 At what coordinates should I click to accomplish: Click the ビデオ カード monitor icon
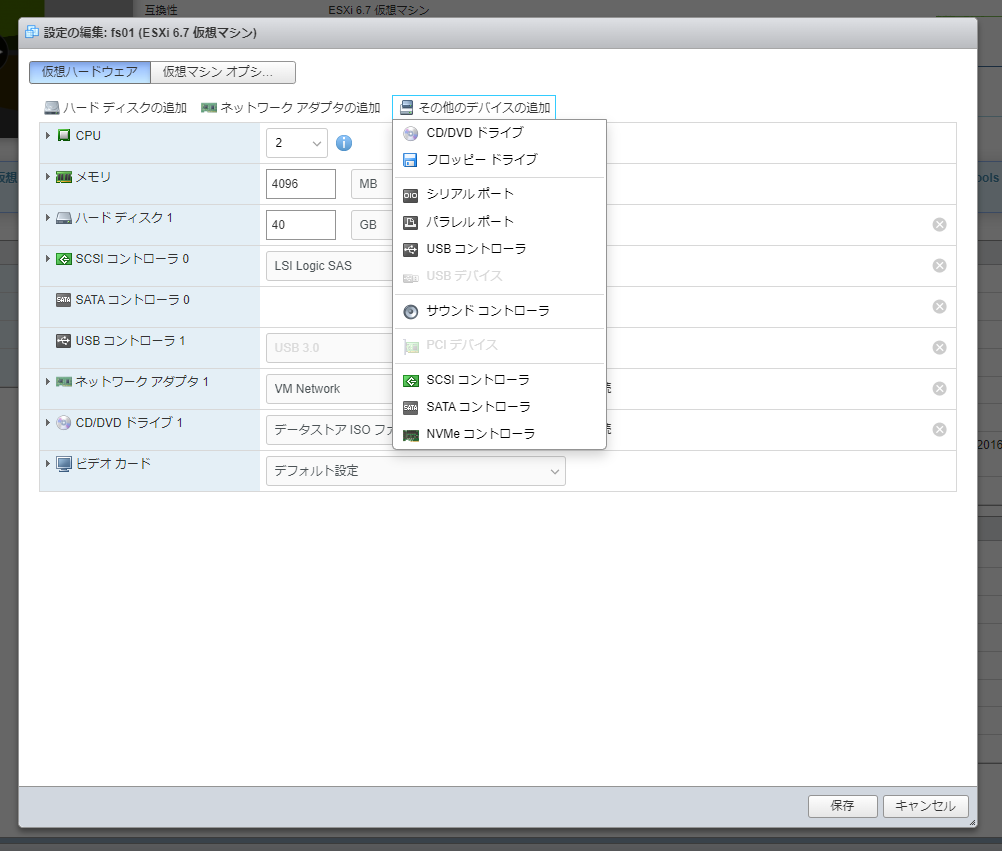coord(64,464)
